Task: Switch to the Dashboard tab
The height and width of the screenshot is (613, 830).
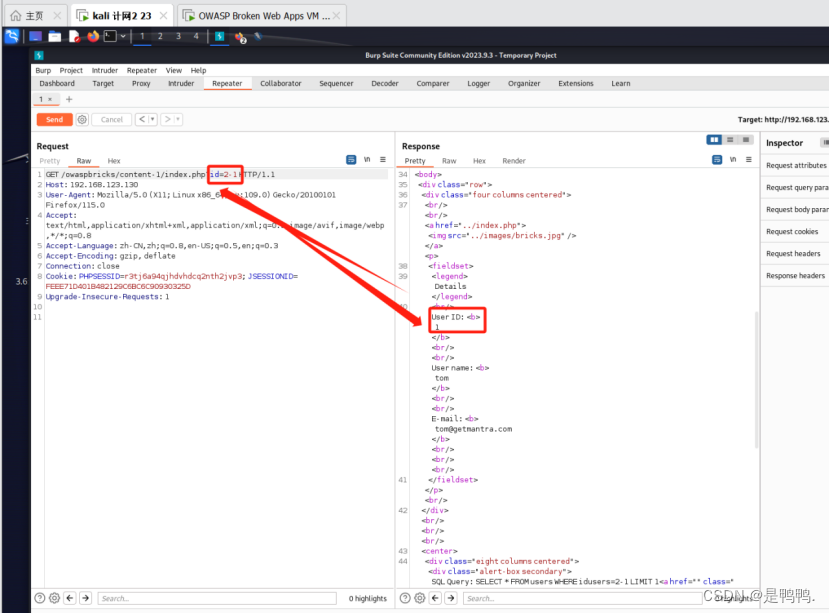Action: tap(57, 84)
